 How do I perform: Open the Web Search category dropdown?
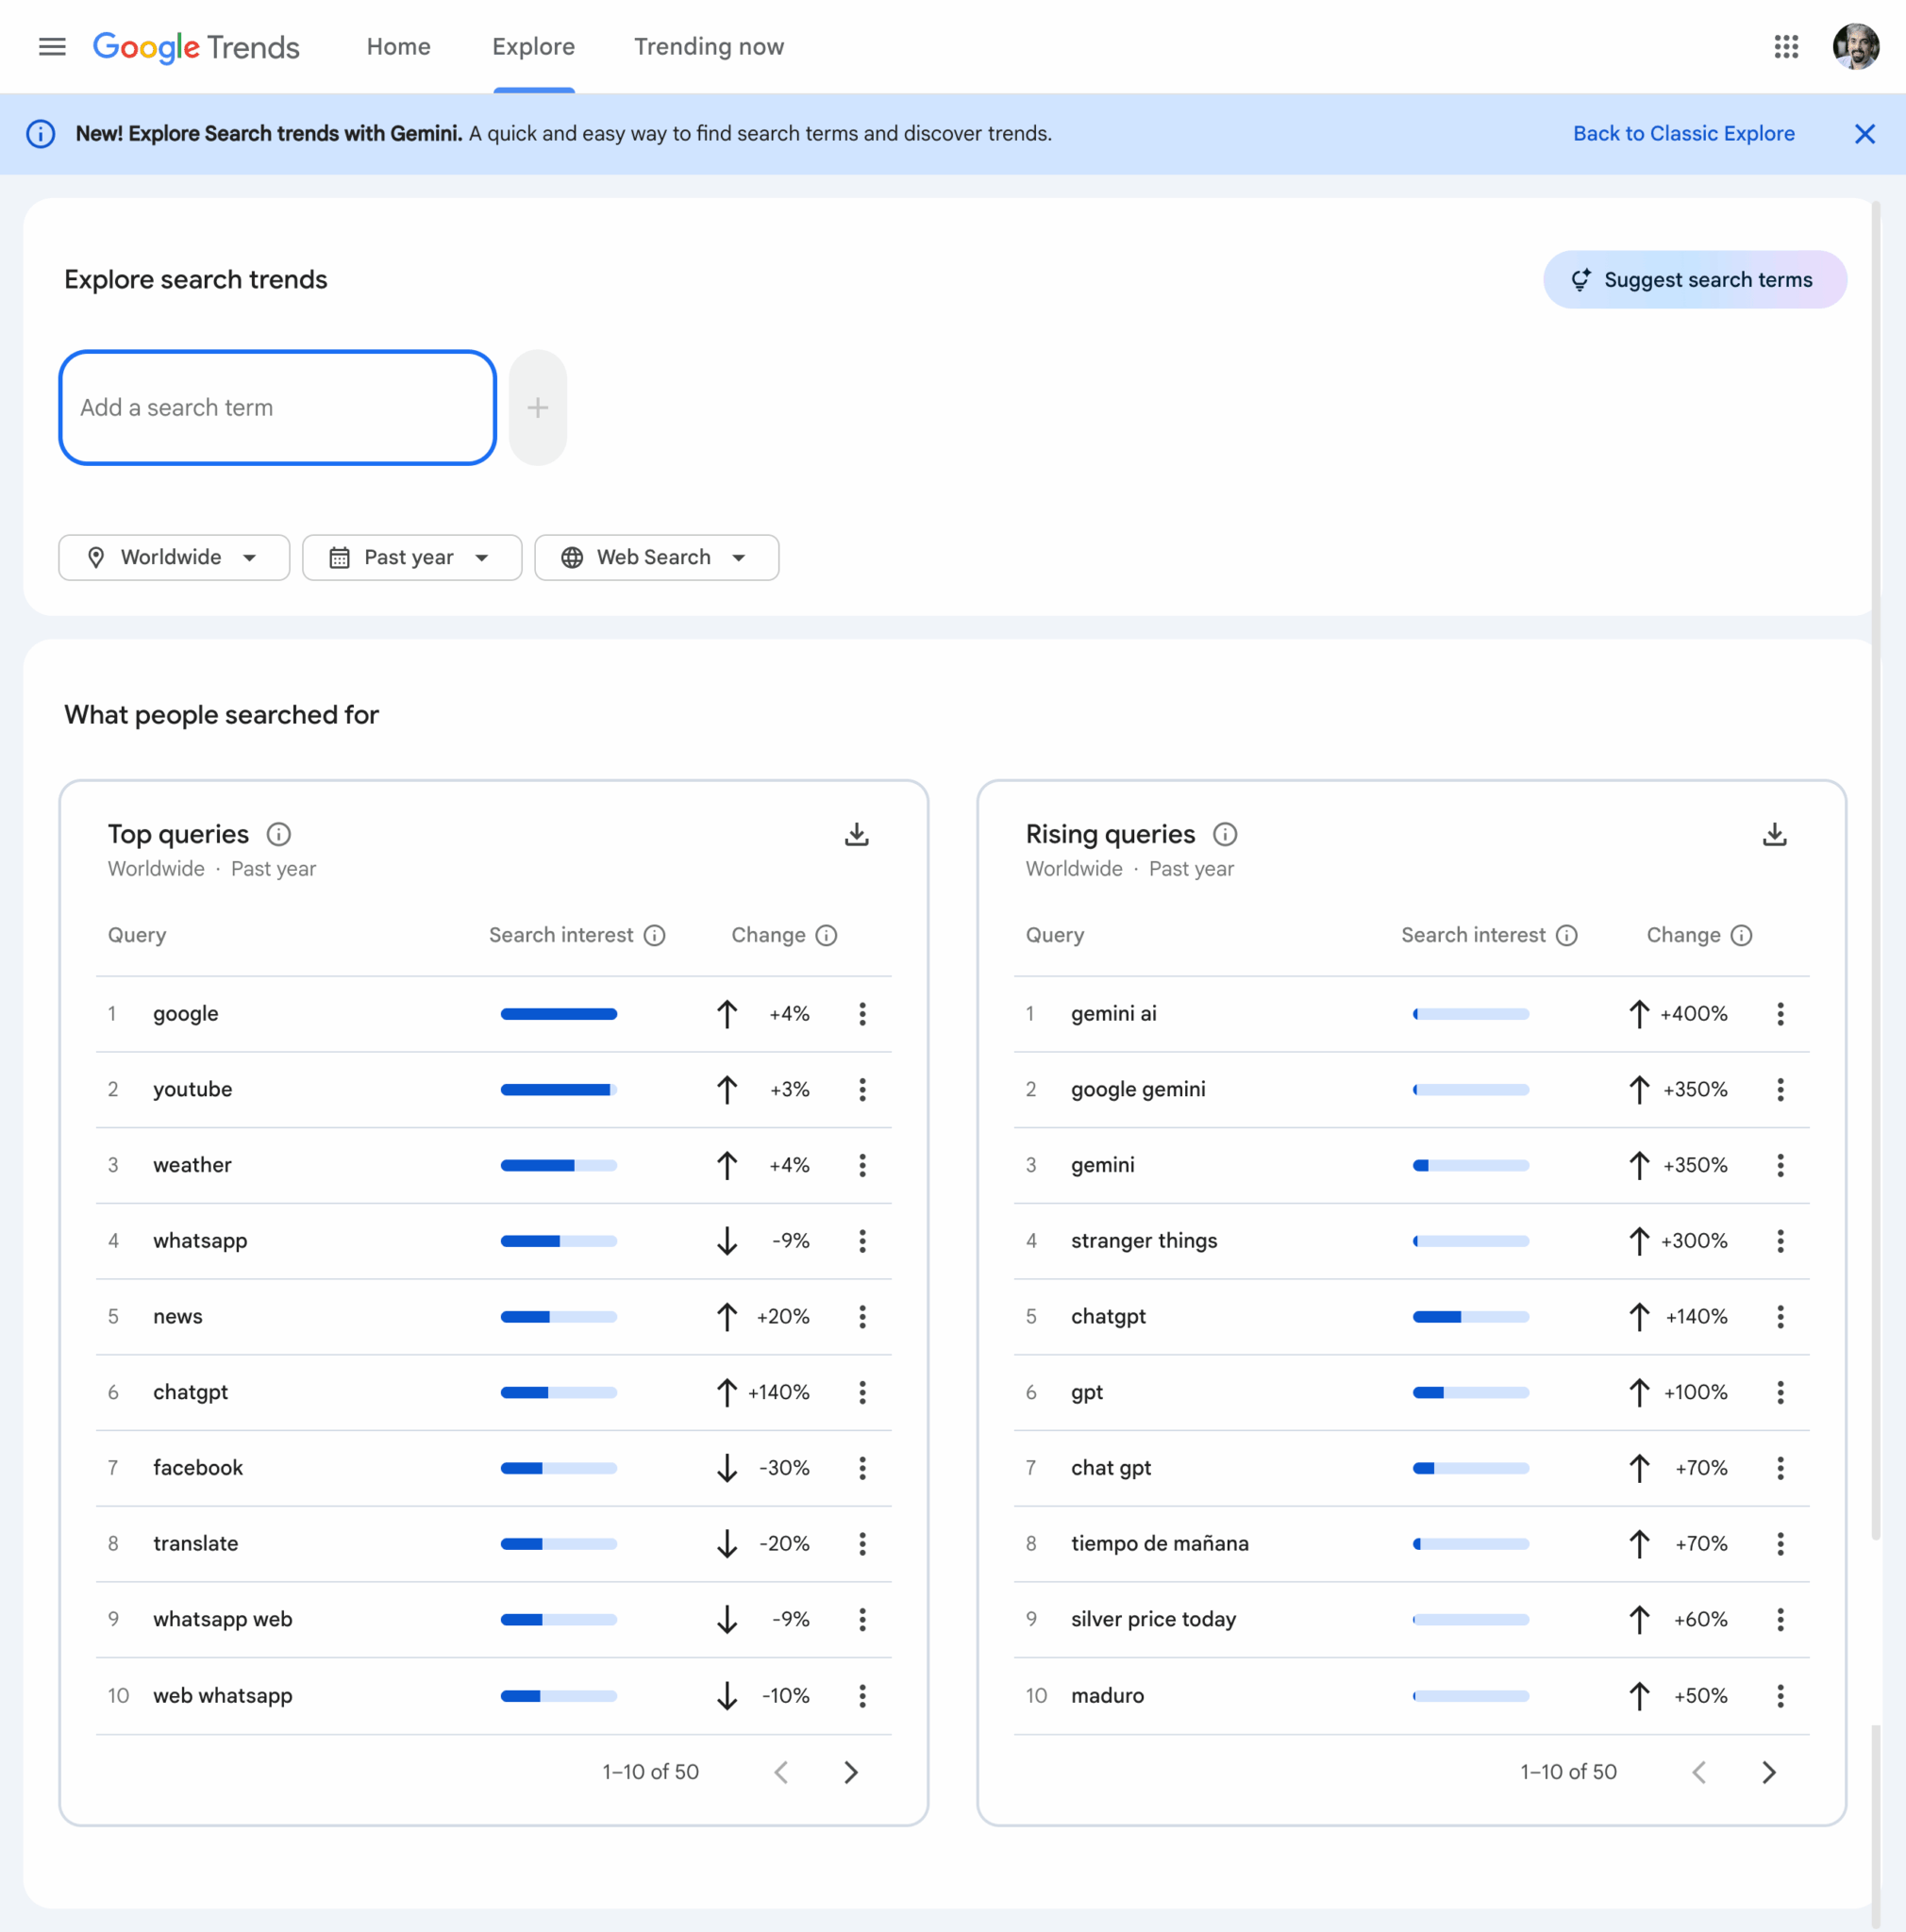[656, 557]
